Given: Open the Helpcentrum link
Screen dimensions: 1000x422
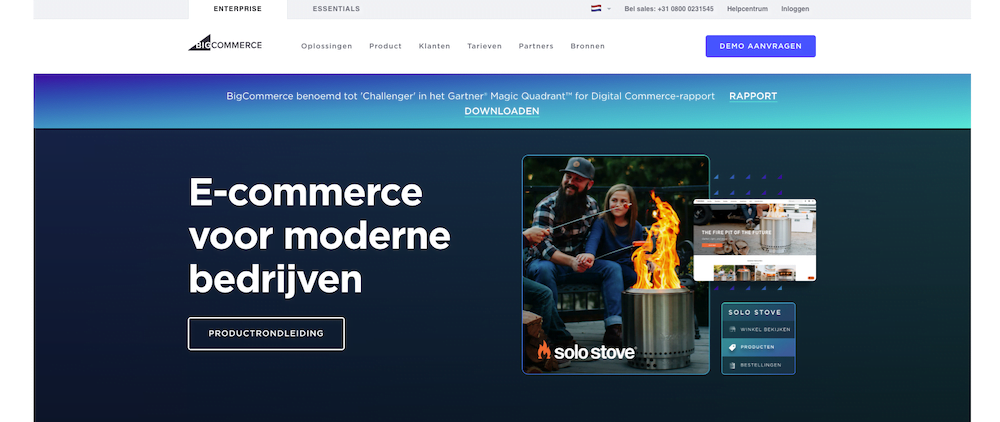Looking at the screenshot, I should click(x=745, y=9).
